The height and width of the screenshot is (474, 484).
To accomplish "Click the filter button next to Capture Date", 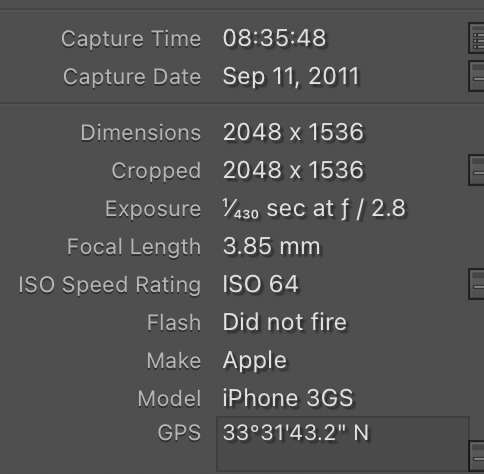I will (476, 76).
